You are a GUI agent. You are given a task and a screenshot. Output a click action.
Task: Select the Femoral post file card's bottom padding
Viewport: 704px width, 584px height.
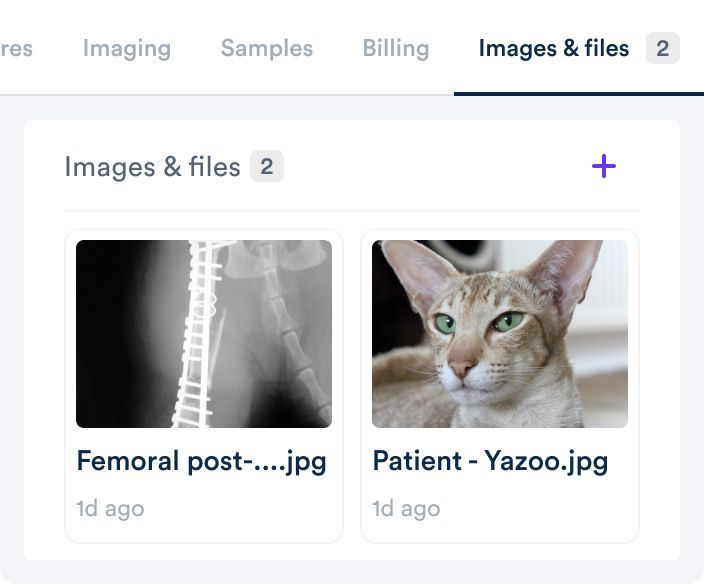coord(204,531)
